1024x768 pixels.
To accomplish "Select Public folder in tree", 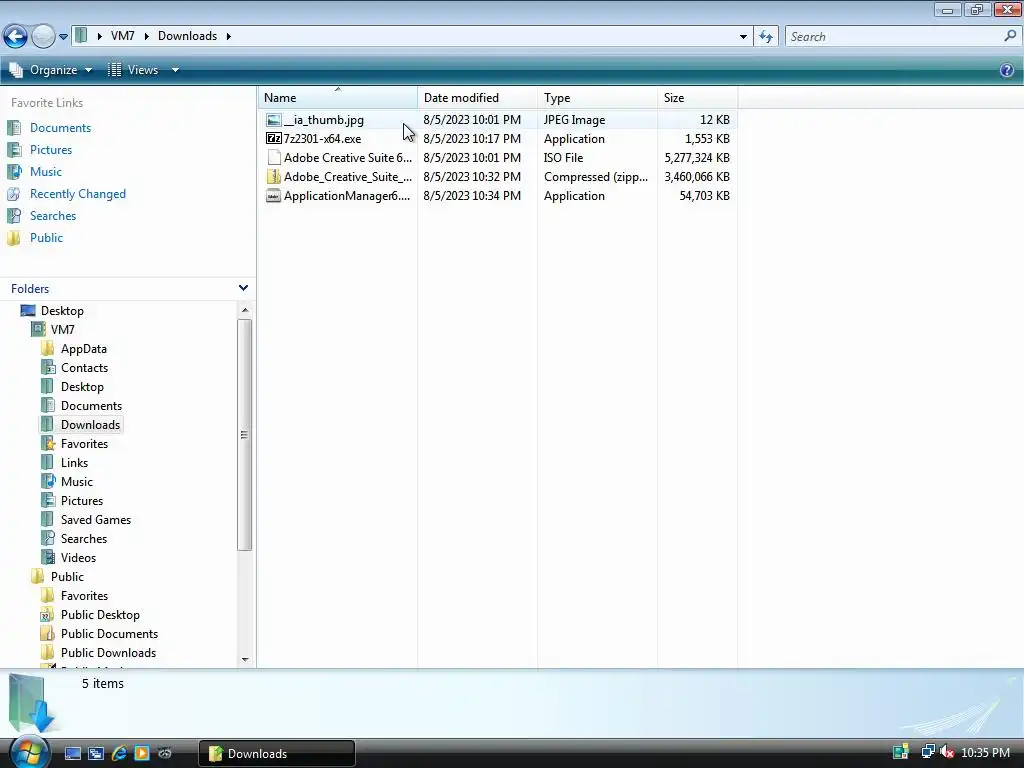I will point(67,577).
